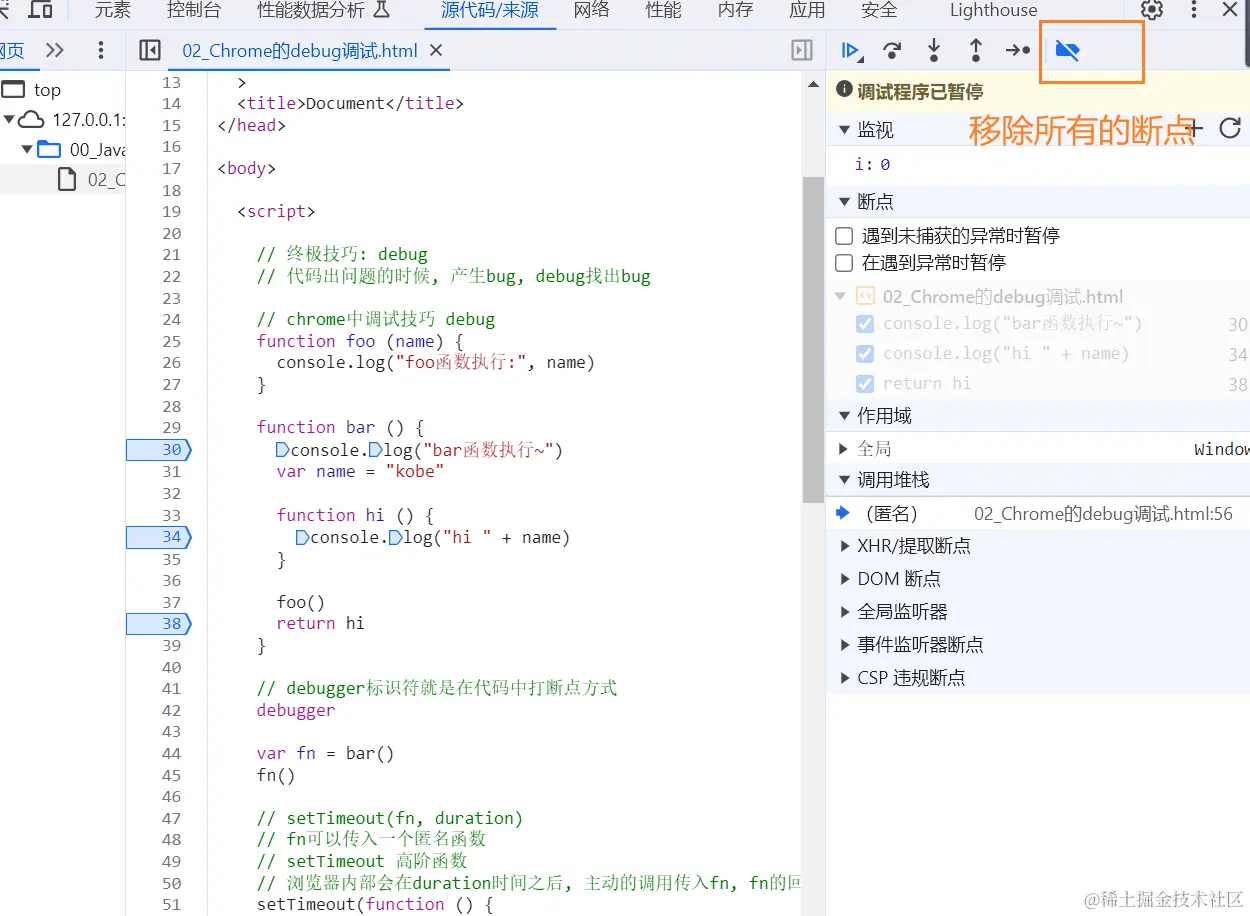Hide the navigator sidebar
1250x916 pixels.
click(x=150, y=50)
